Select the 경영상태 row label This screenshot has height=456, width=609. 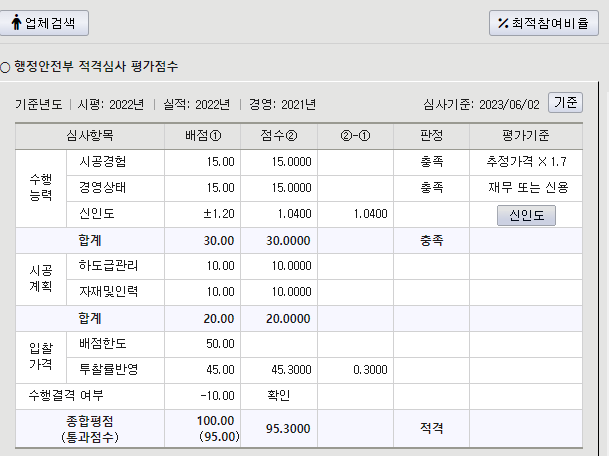103,188
